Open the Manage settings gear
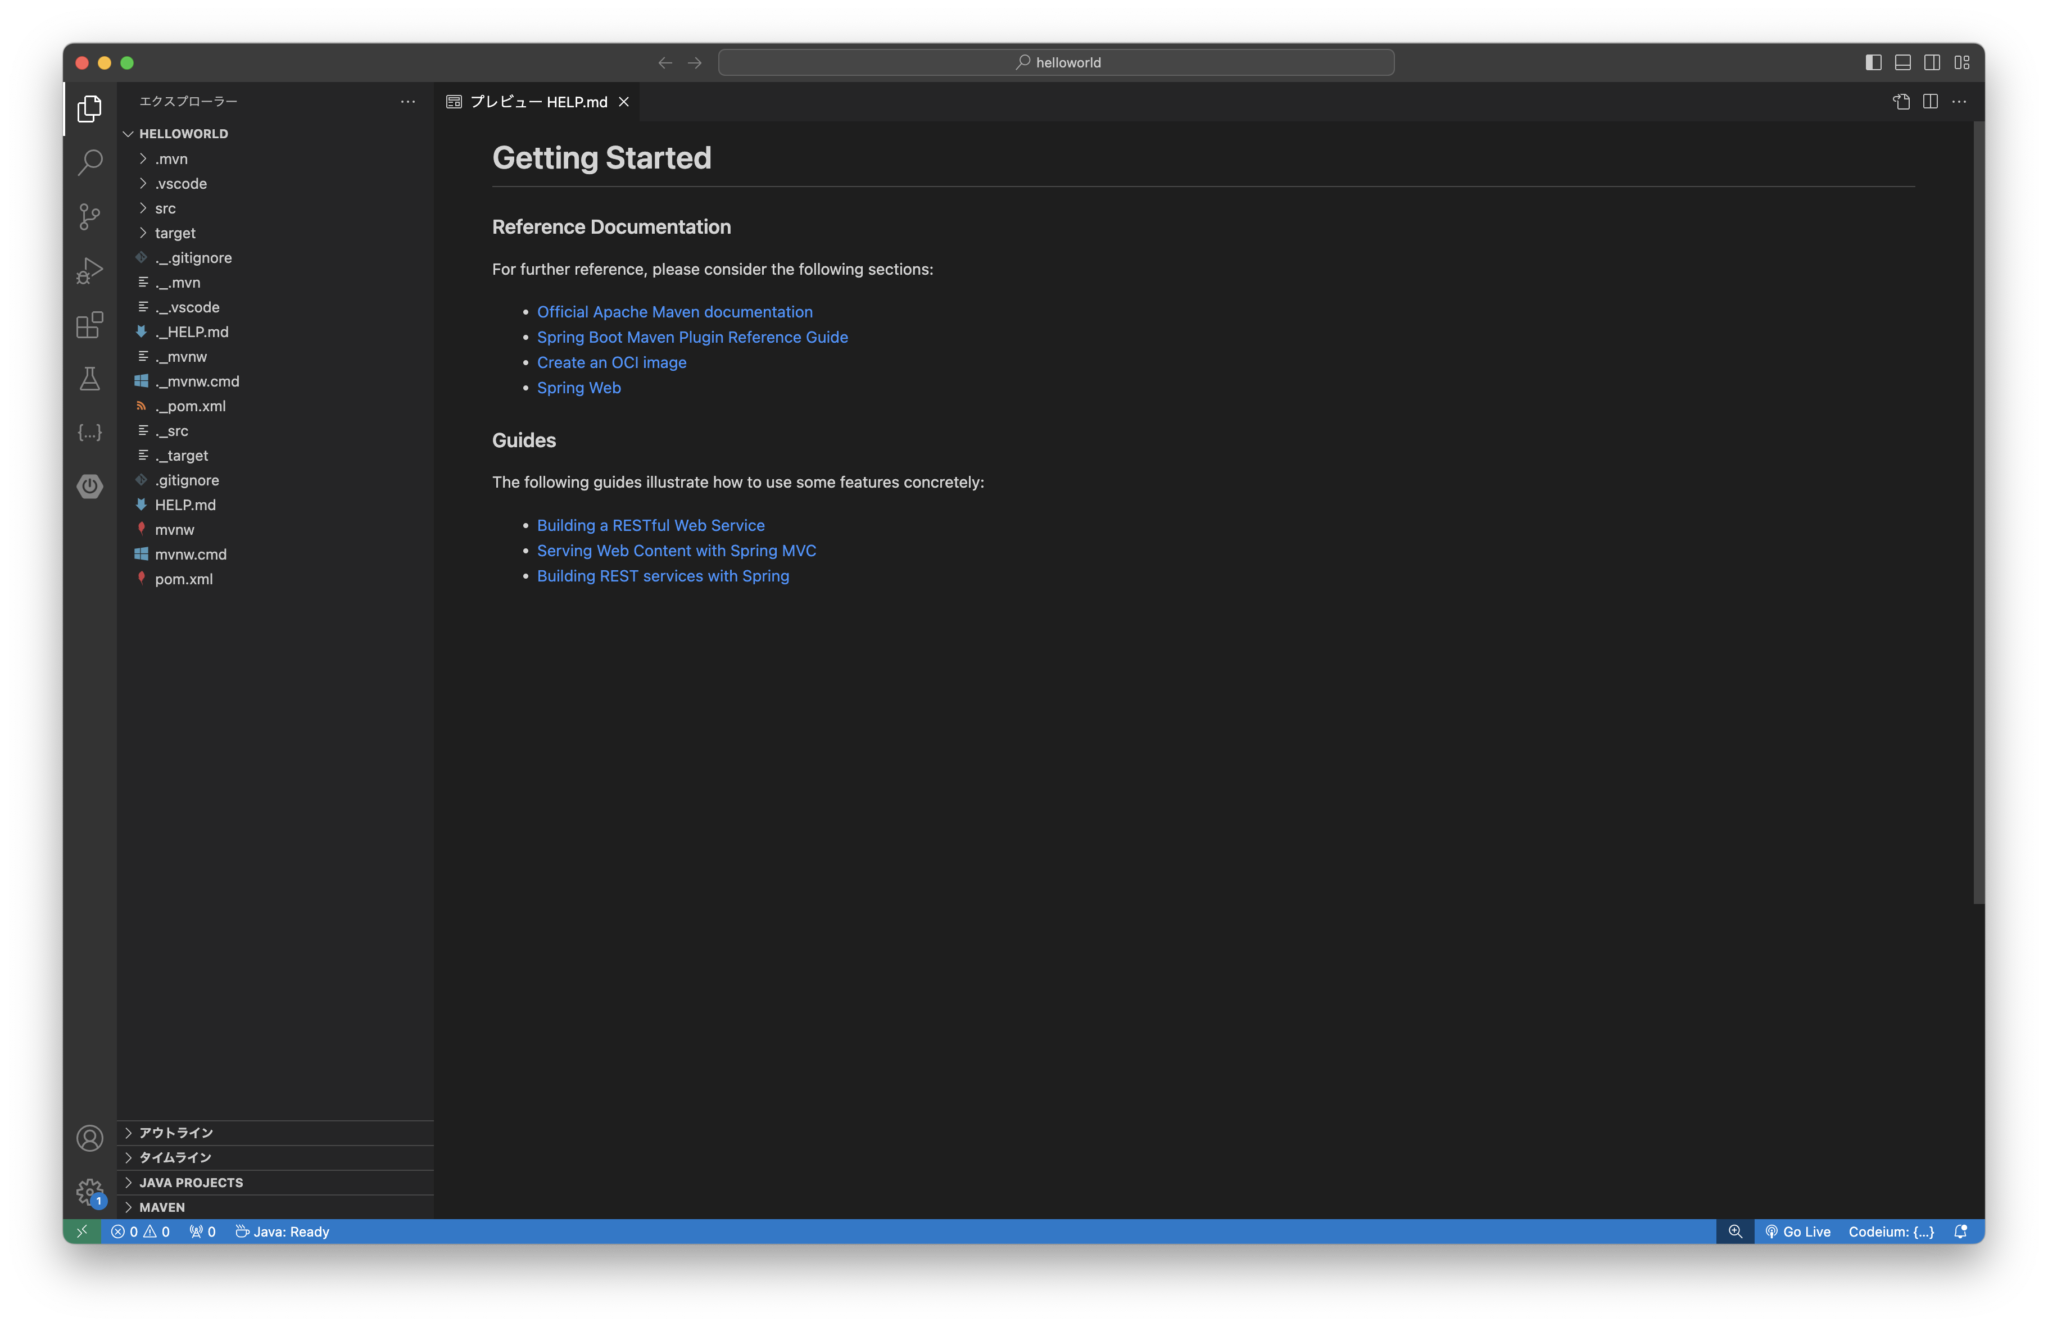The image size is (2048, 1327). [89, 1191]
